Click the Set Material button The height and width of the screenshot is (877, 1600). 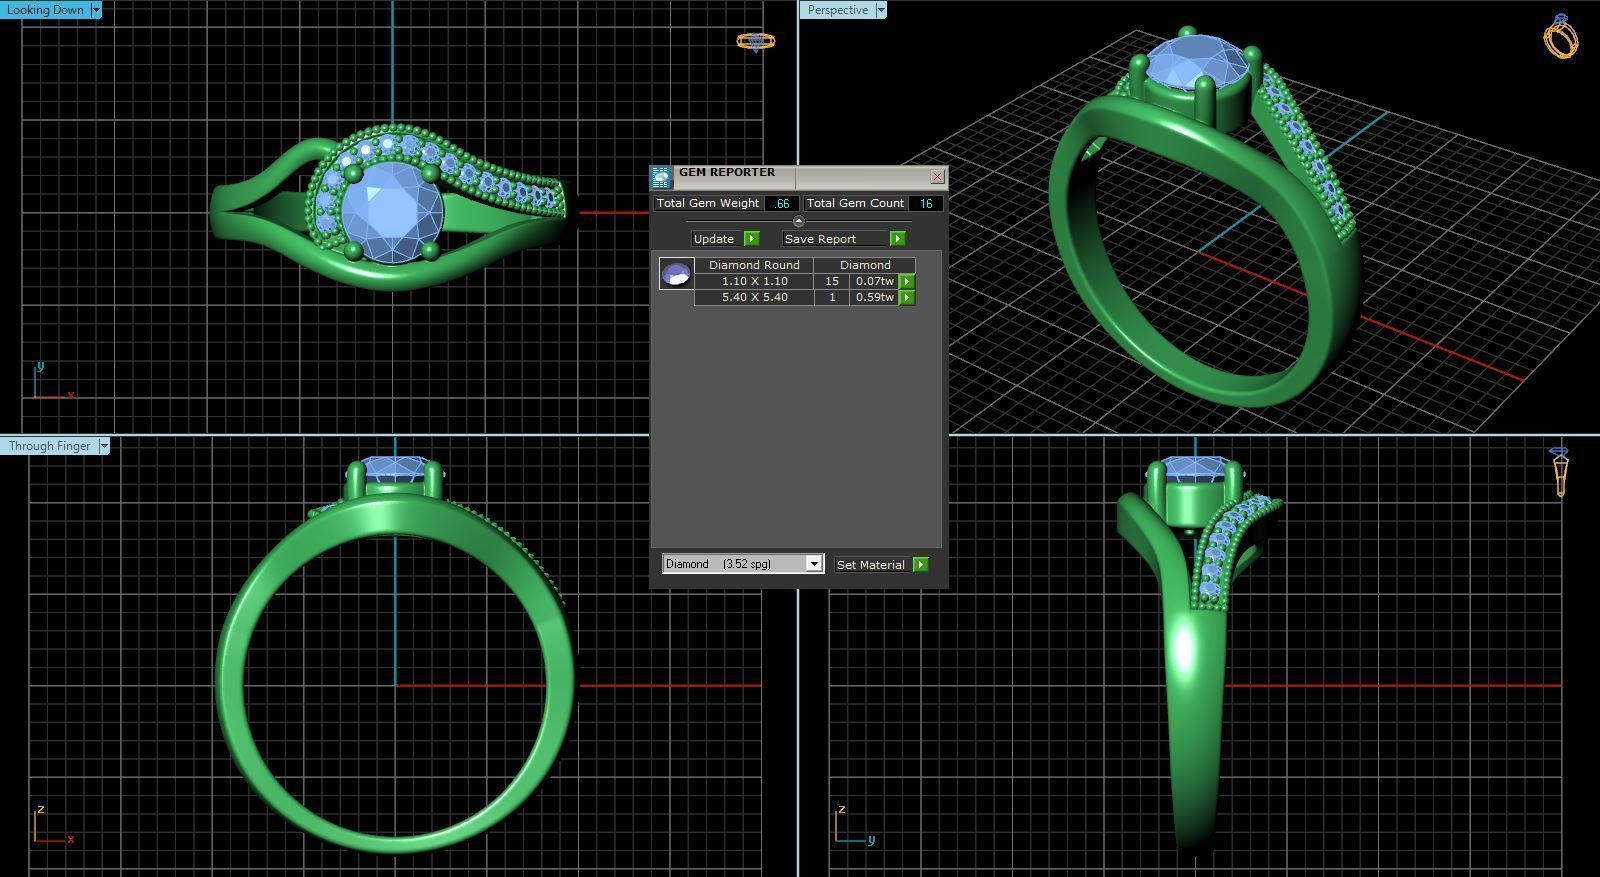(x=871, y=565)
